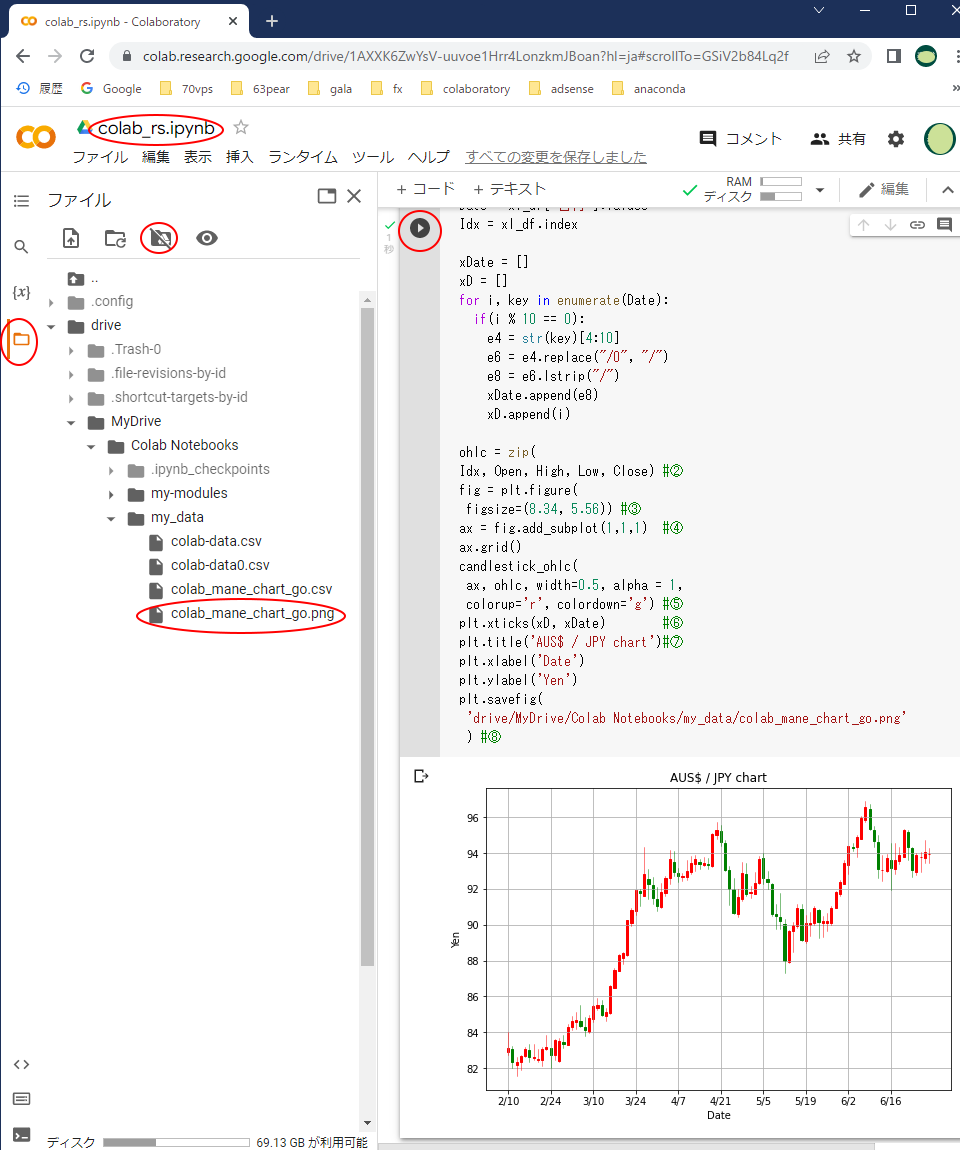This screenshot has width=960, height=1150.
Task: Open table of contents sidebar icon
Action: (x=21, y=200)
